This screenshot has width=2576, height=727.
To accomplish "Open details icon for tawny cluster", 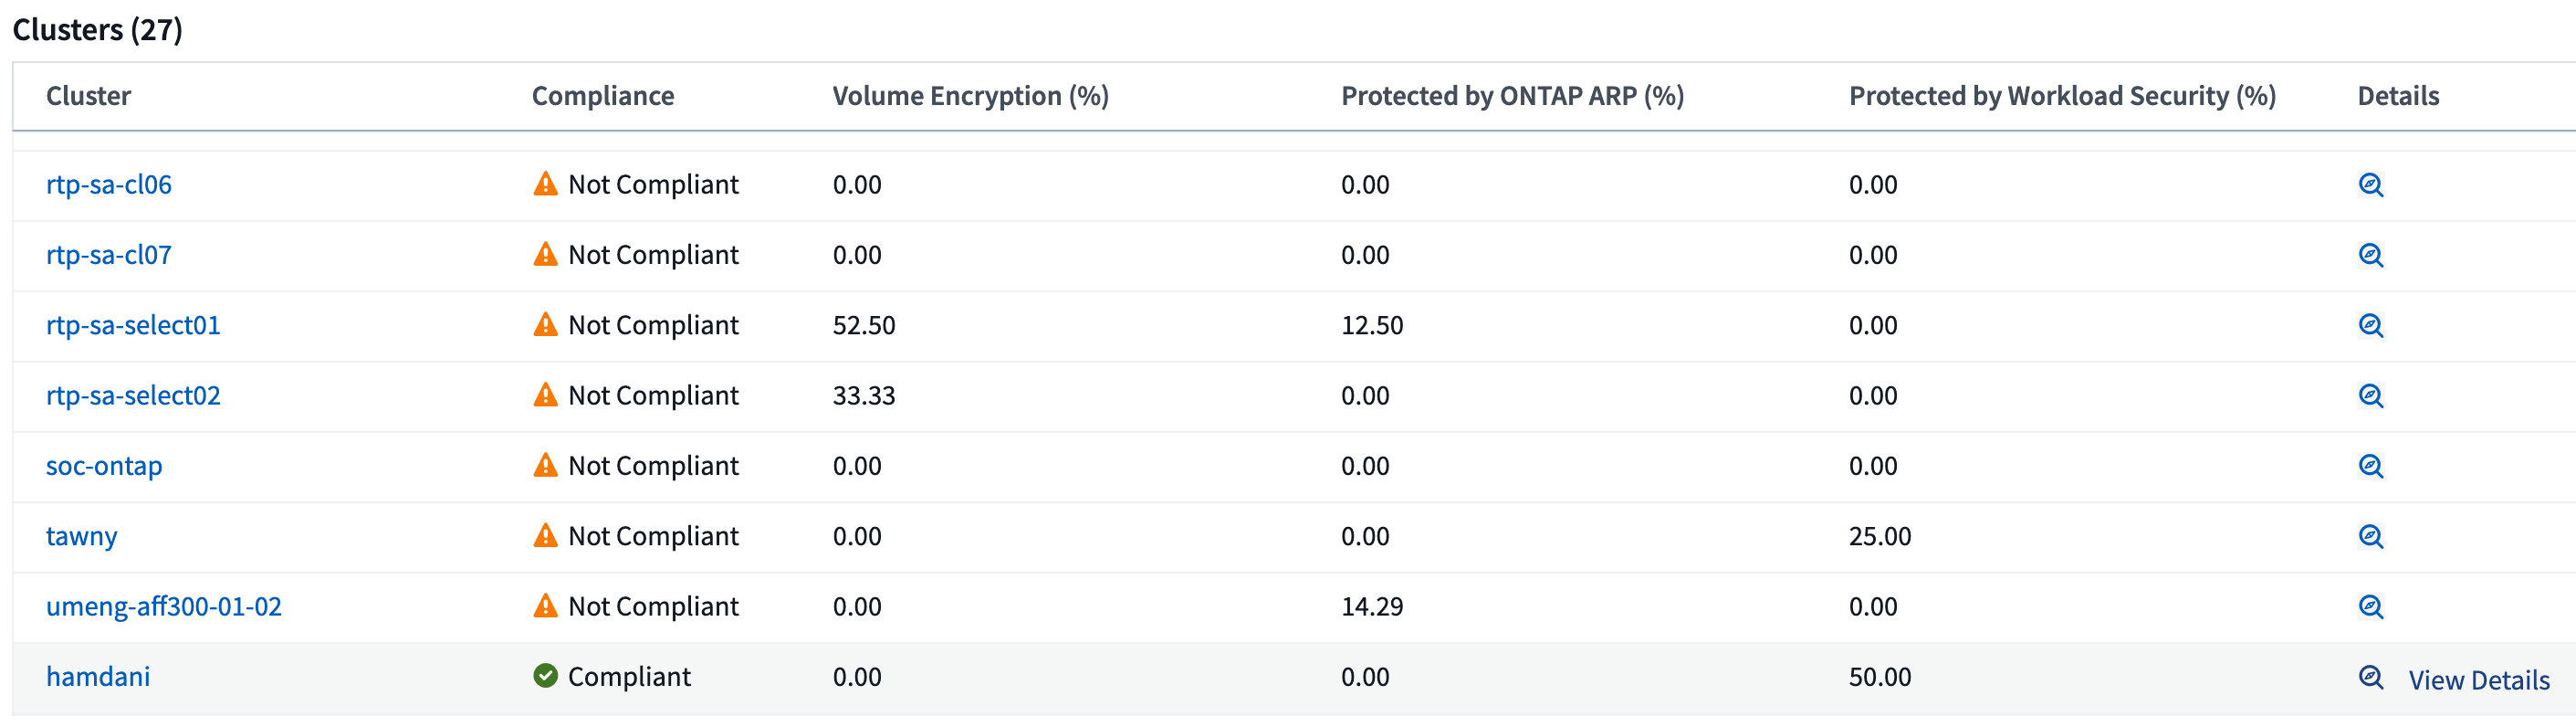I will tap(2370, 536).
